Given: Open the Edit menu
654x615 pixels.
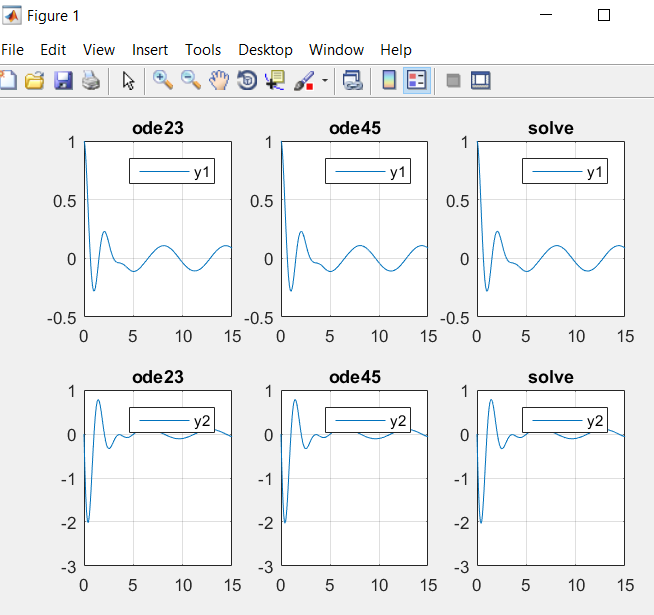Looking at the screenshot, I should point(53,50).
